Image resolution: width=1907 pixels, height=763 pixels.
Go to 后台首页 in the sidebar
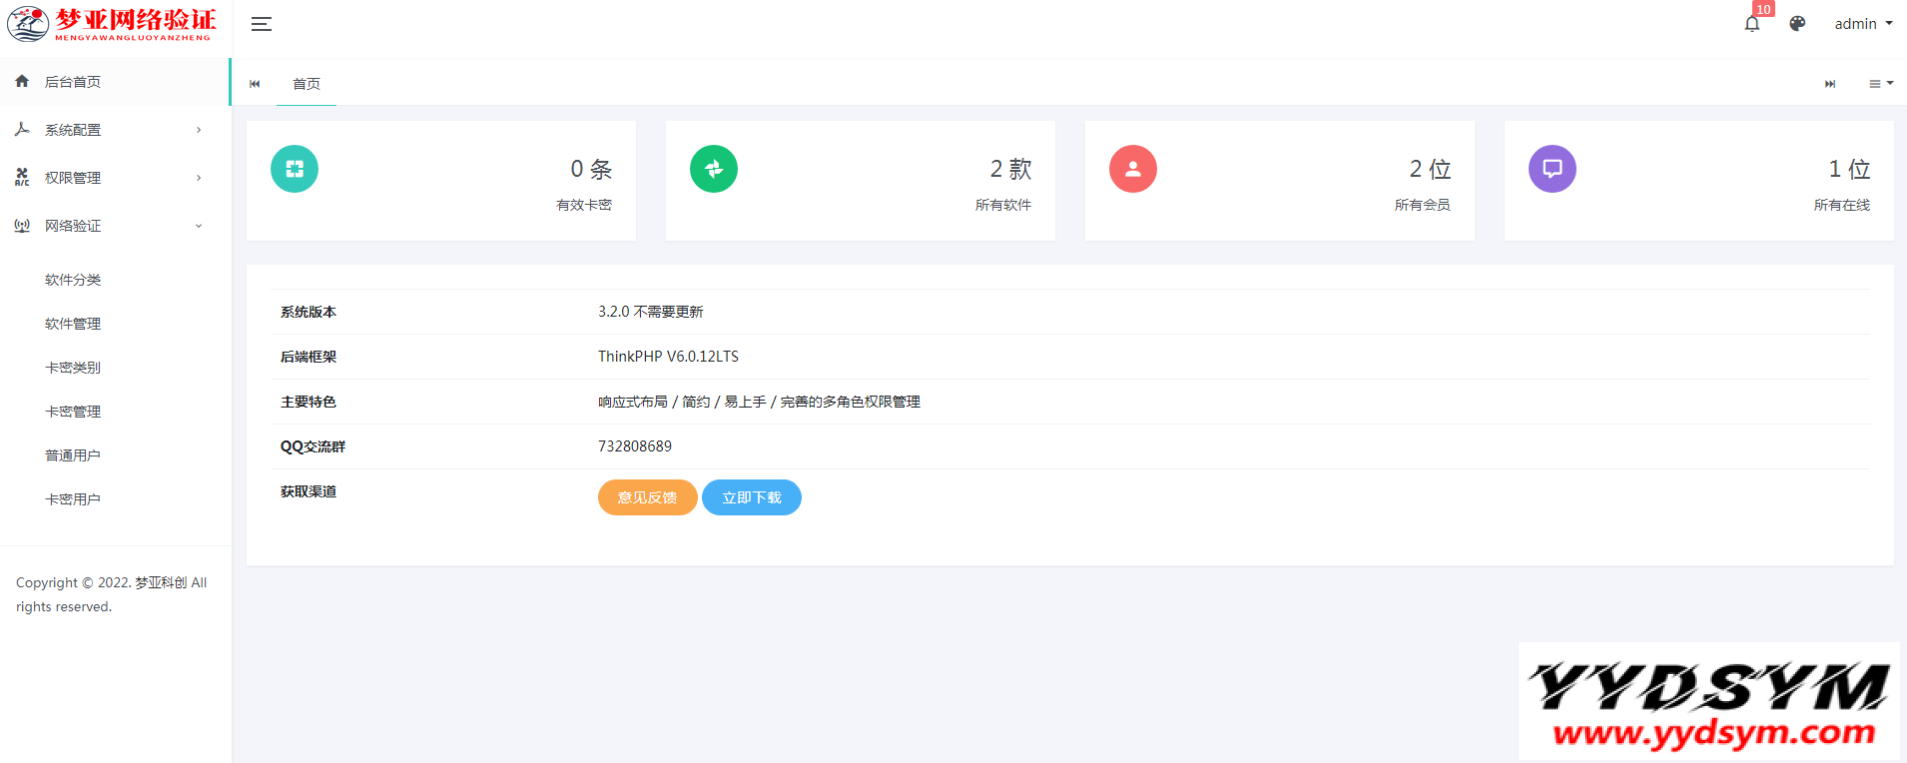73,82
